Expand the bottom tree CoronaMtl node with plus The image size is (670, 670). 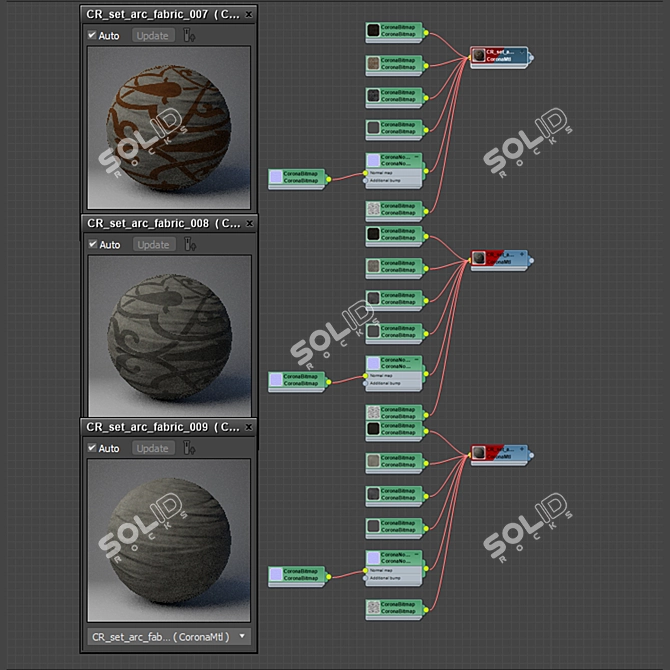click(522, 449)
